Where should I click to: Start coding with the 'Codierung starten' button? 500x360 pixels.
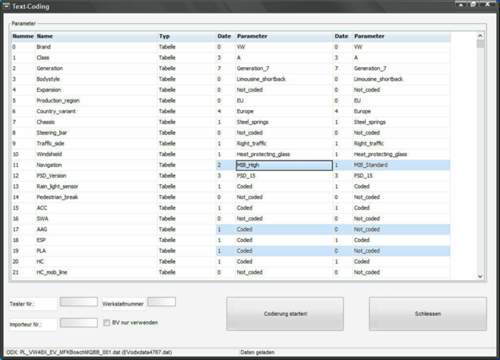click(285, 314)
